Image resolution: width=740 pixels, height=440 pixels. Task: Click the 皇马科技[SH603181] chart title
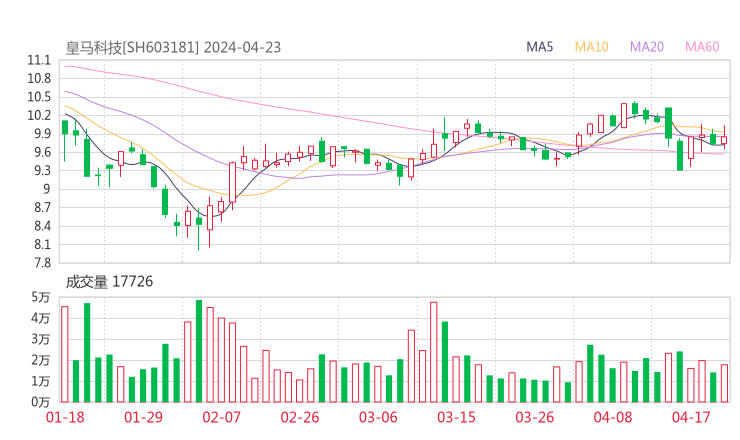click(132, 47)
